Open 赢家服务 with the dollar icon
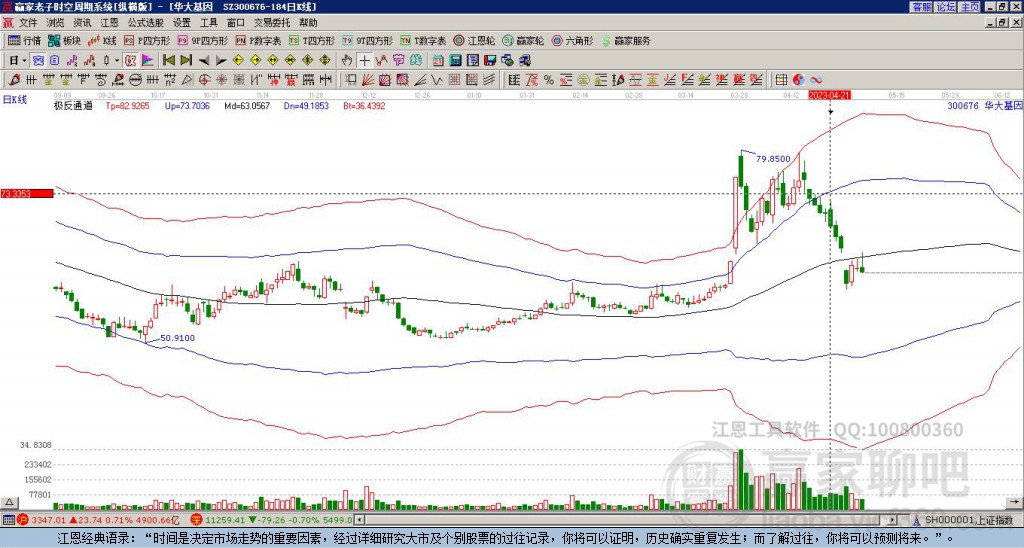This screenshot has height=548, width=1024. 626,40
